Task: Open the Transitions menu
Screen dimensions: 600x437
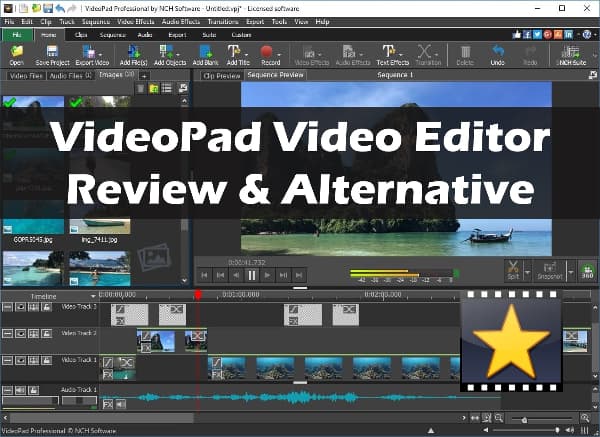Action: (x=223, y=22)
